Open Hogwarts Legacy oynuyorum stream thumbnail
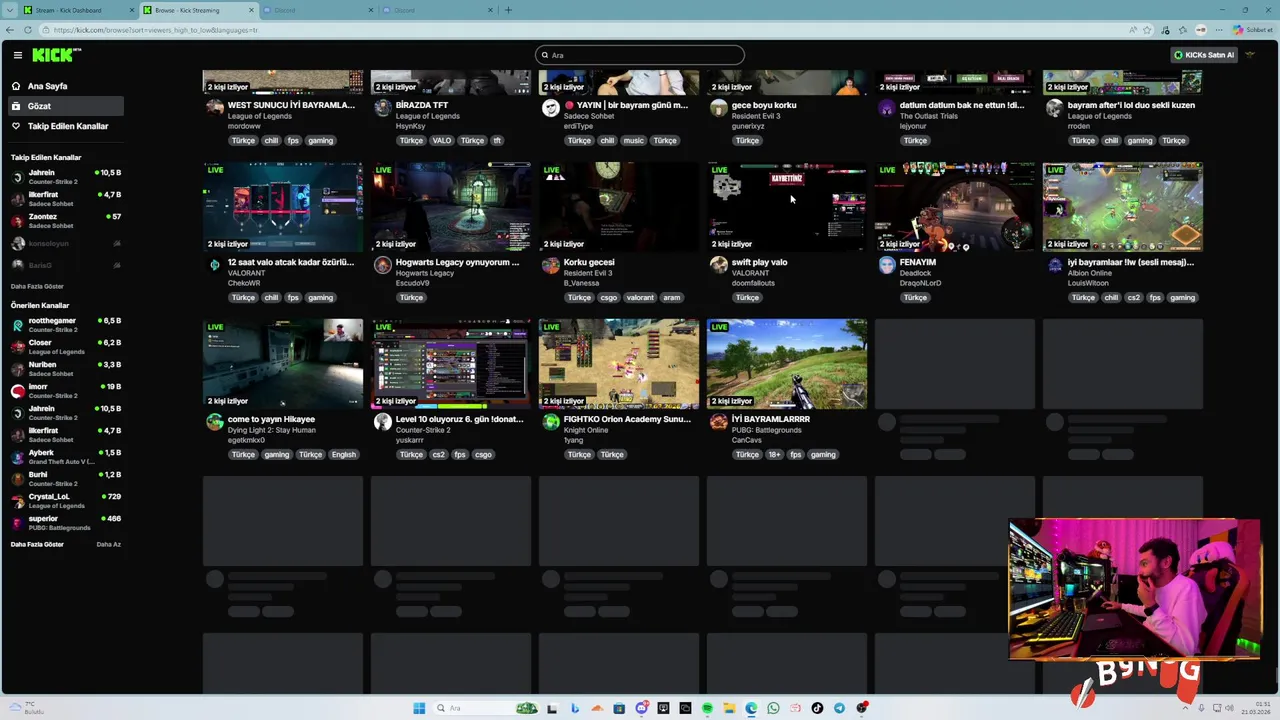The height and width of the screenshot is (720, 1280). click(x=451, y=207)
